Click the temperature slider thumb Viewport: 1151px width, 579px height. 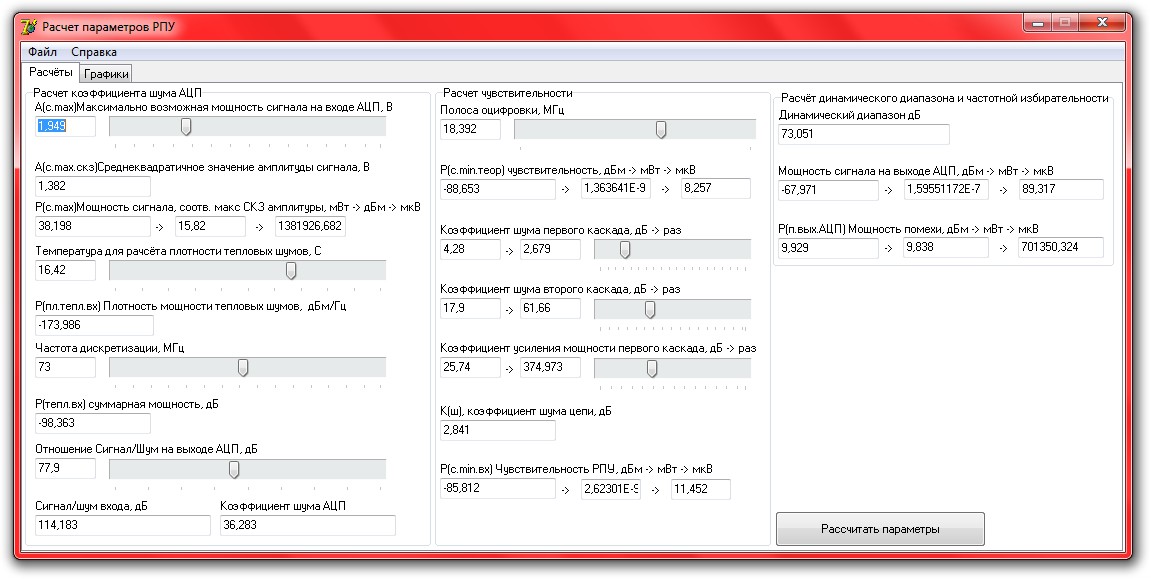(291, 271)
